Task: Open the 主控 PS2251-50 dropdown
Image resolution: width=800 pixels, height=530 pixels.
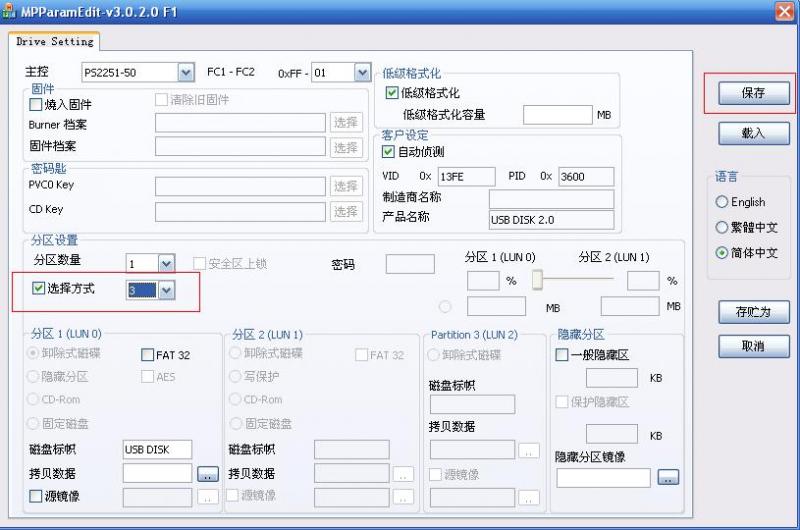Action: (185, 72)
